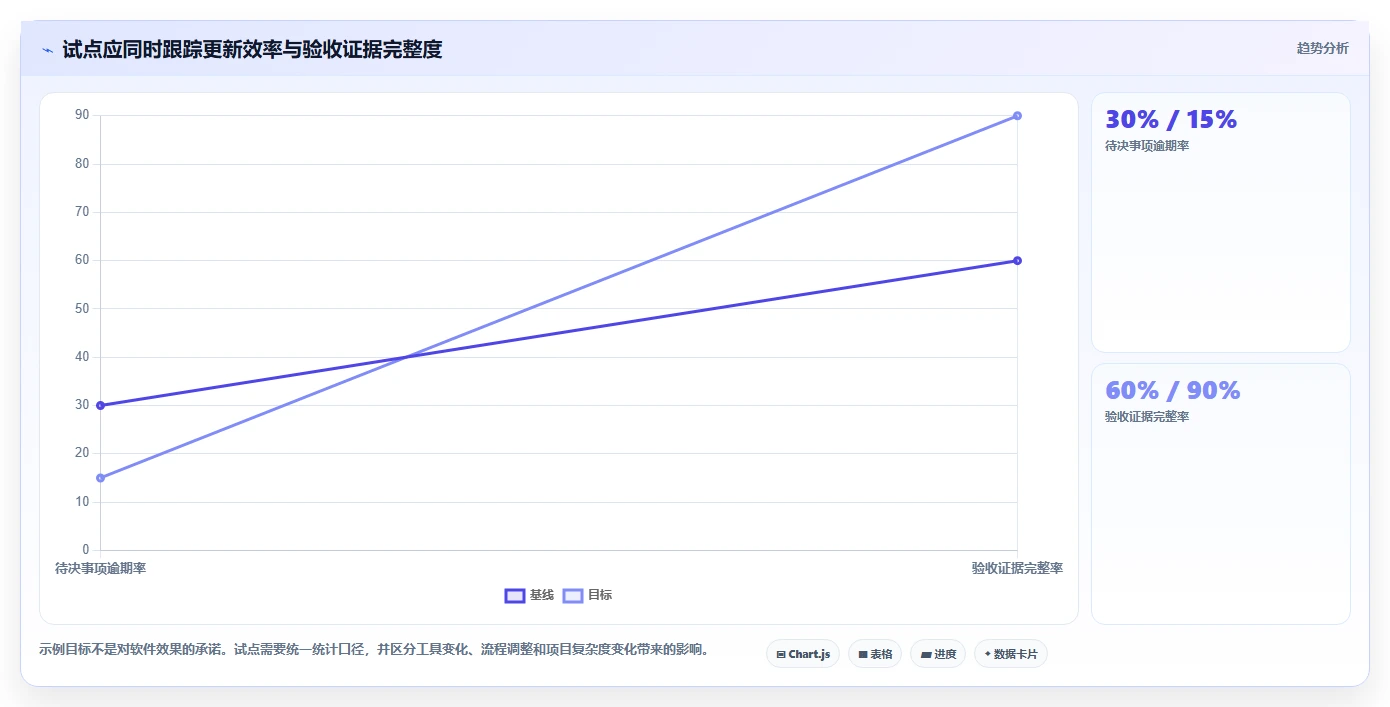Click the 基线 data point at 60
Viewport: 1390px width, 707px height.
(x=1017, y=261)
